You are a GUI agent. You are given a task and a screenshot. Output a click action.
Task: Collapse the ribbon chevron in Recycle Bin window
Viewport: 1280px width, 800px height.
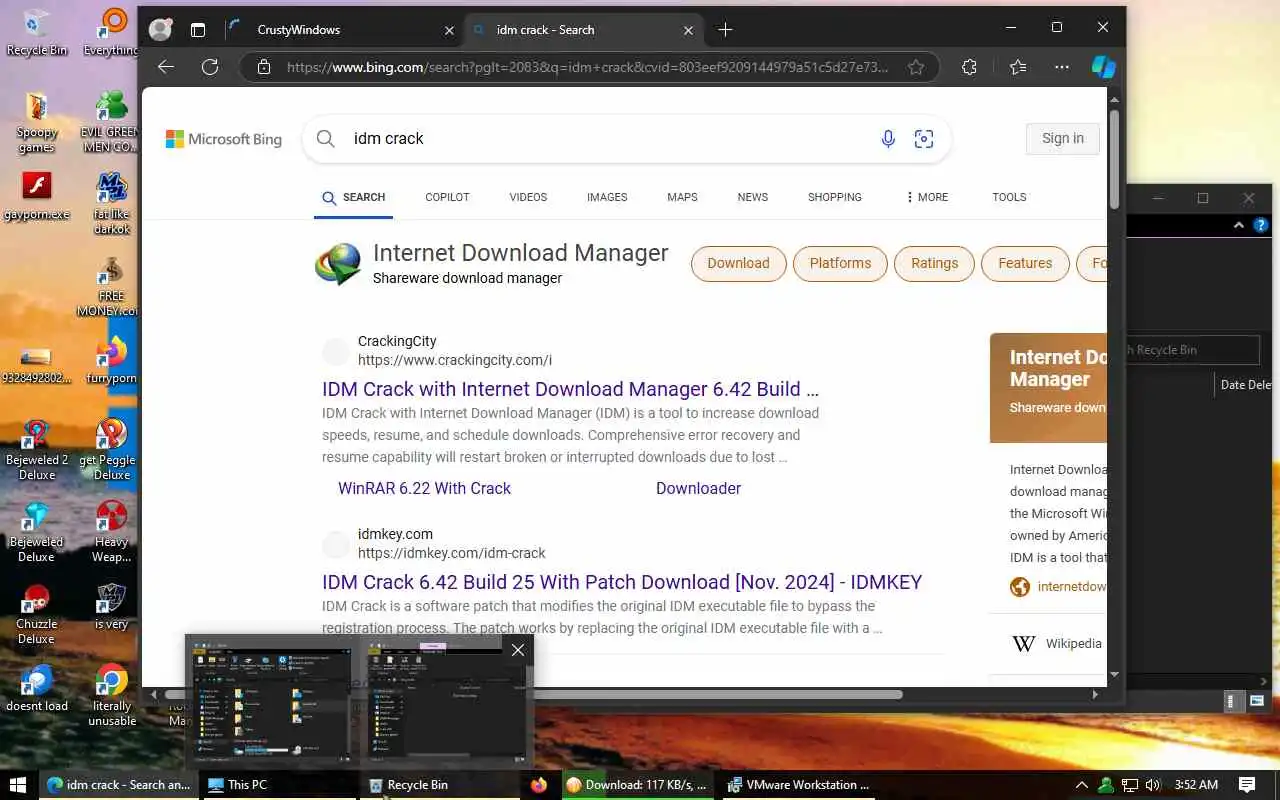pyautogui.click(x=1239, y=226)
